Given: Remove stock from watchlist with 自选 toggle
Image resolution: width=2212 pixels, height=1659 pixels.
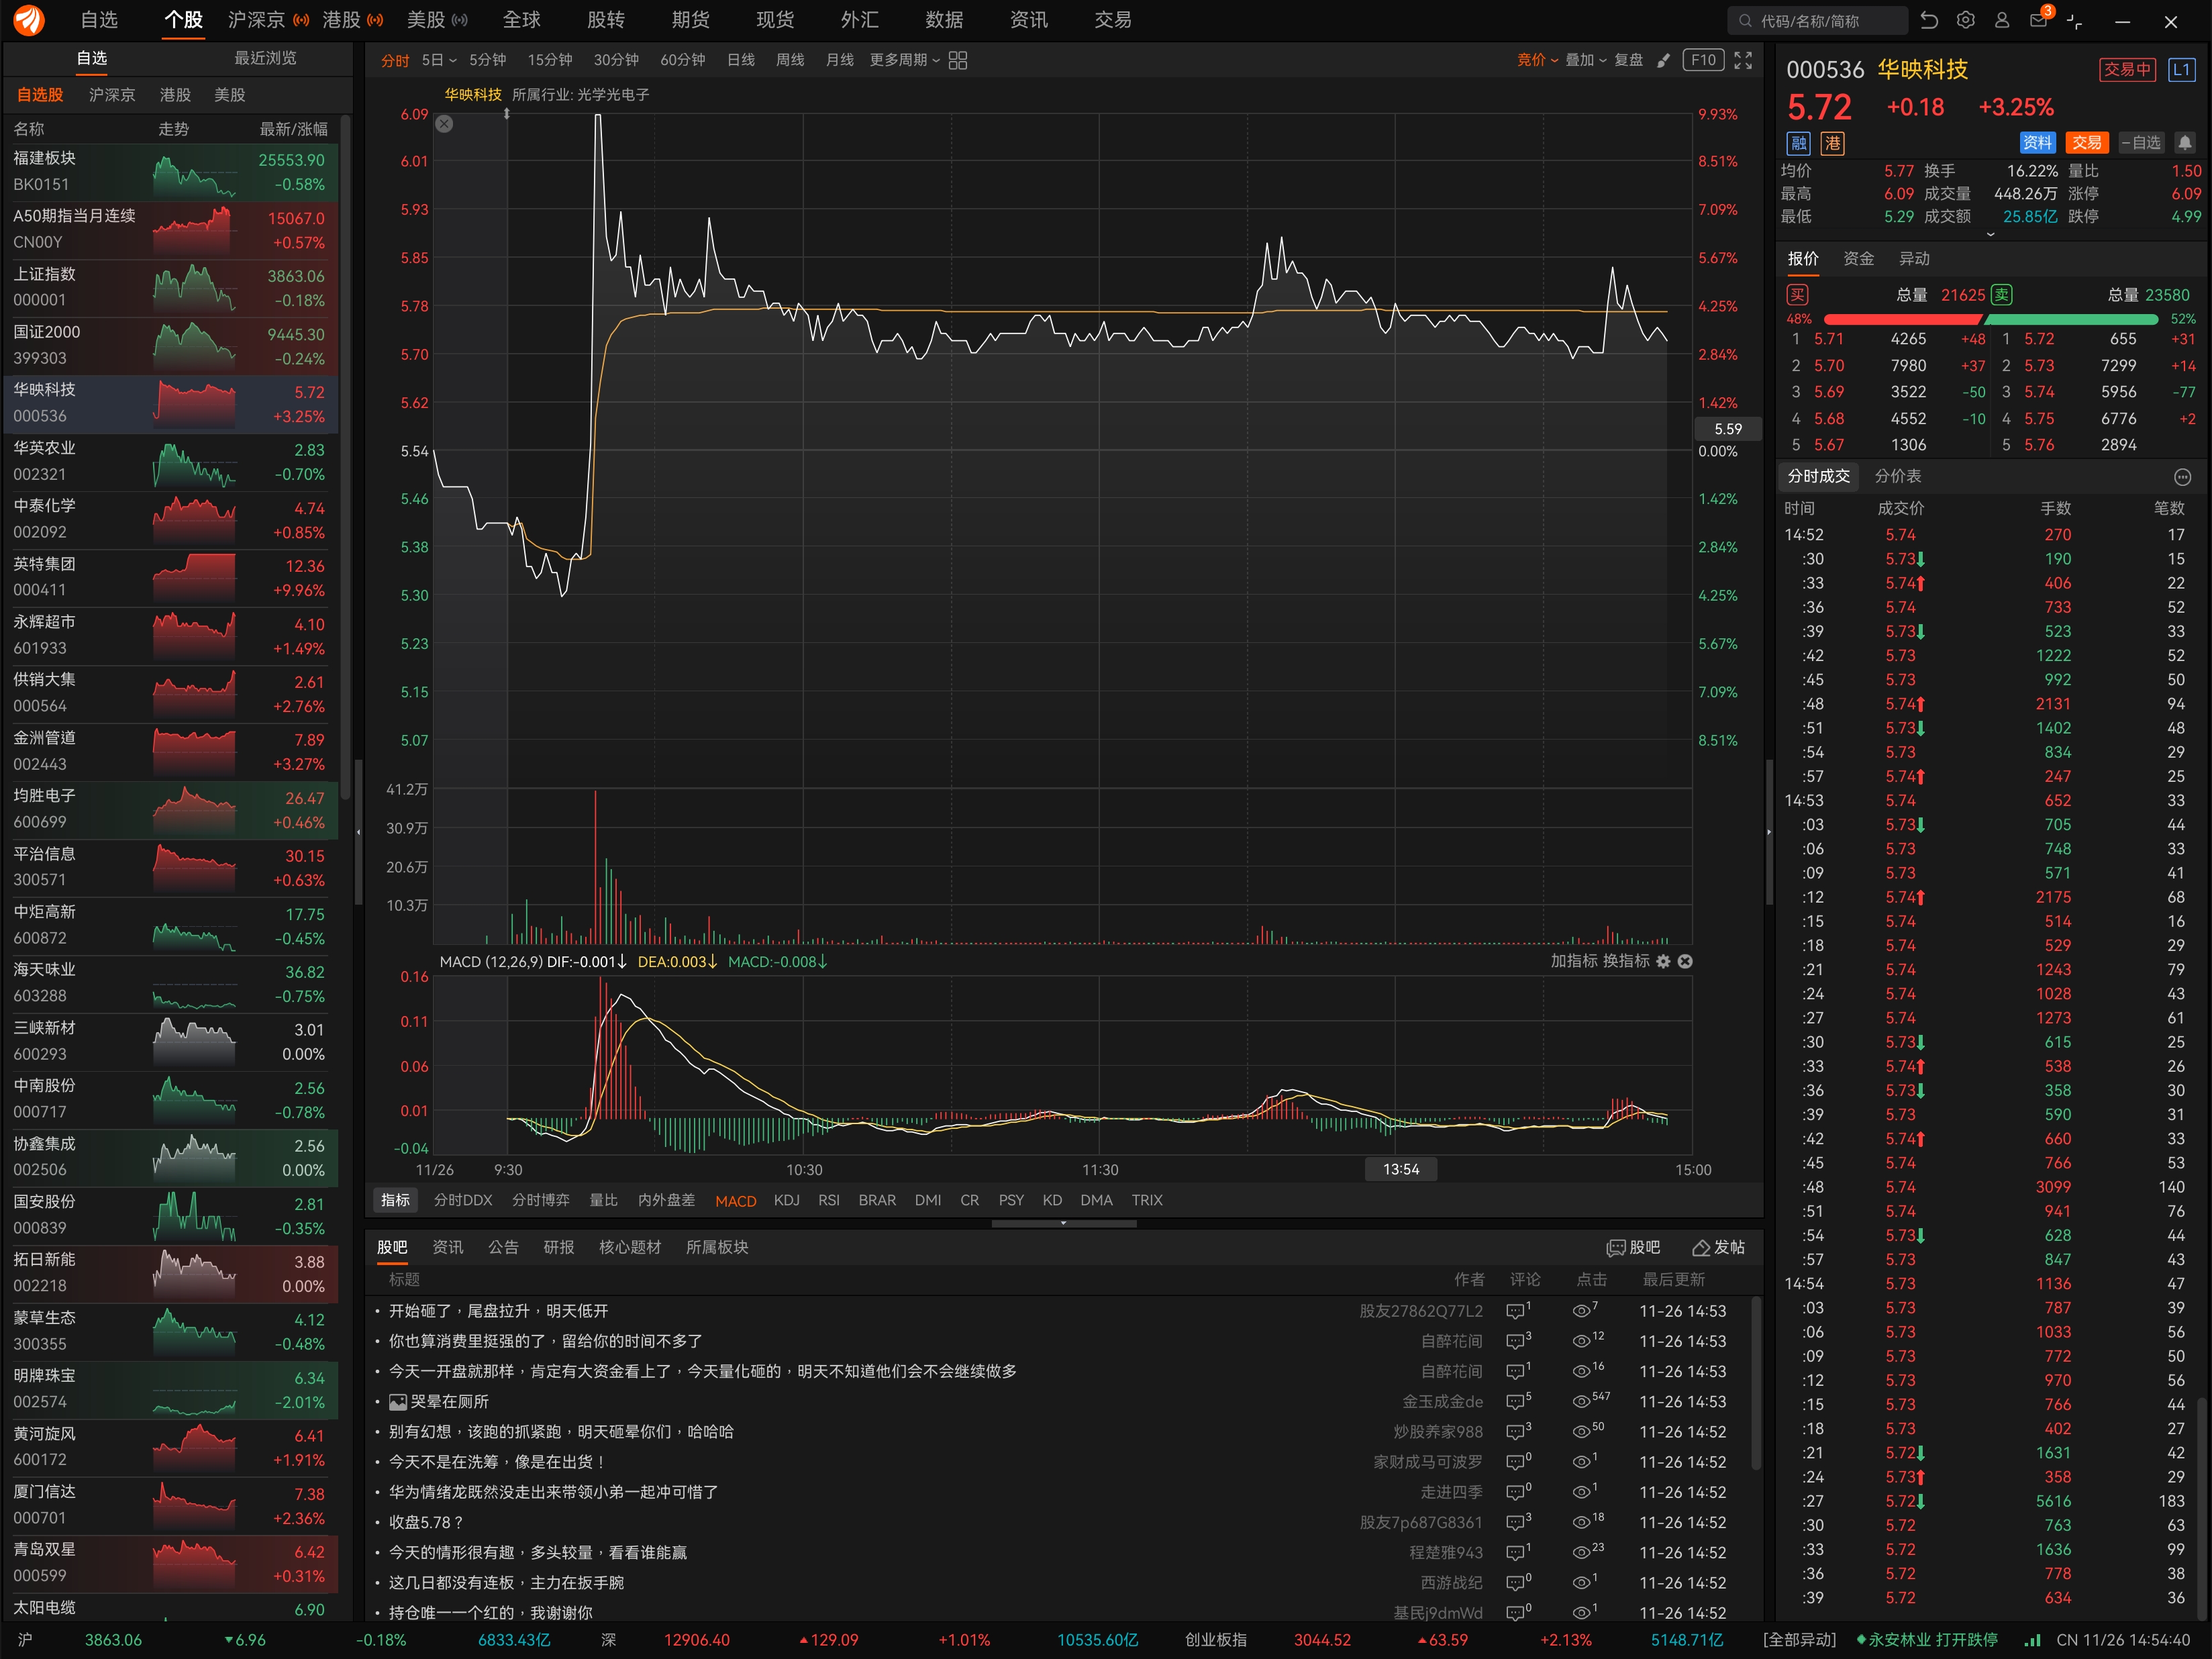Looking at the screenshot, I should coord(2141,143).
